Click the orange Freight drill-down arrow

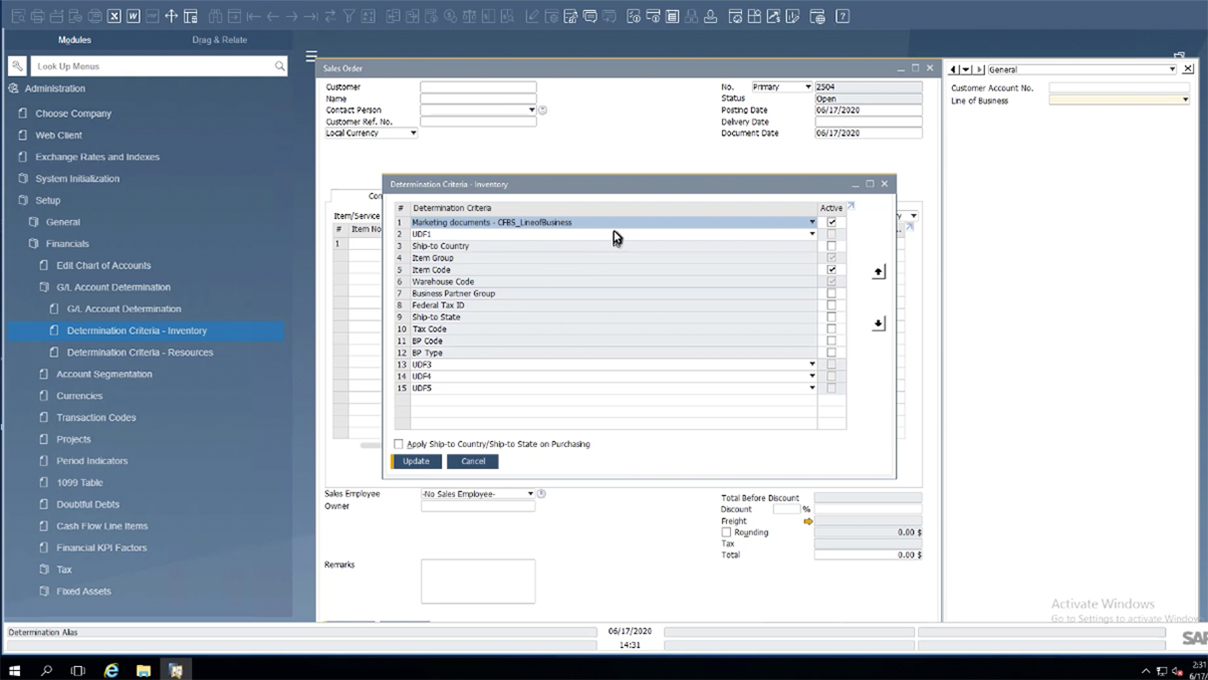(808, 520)
